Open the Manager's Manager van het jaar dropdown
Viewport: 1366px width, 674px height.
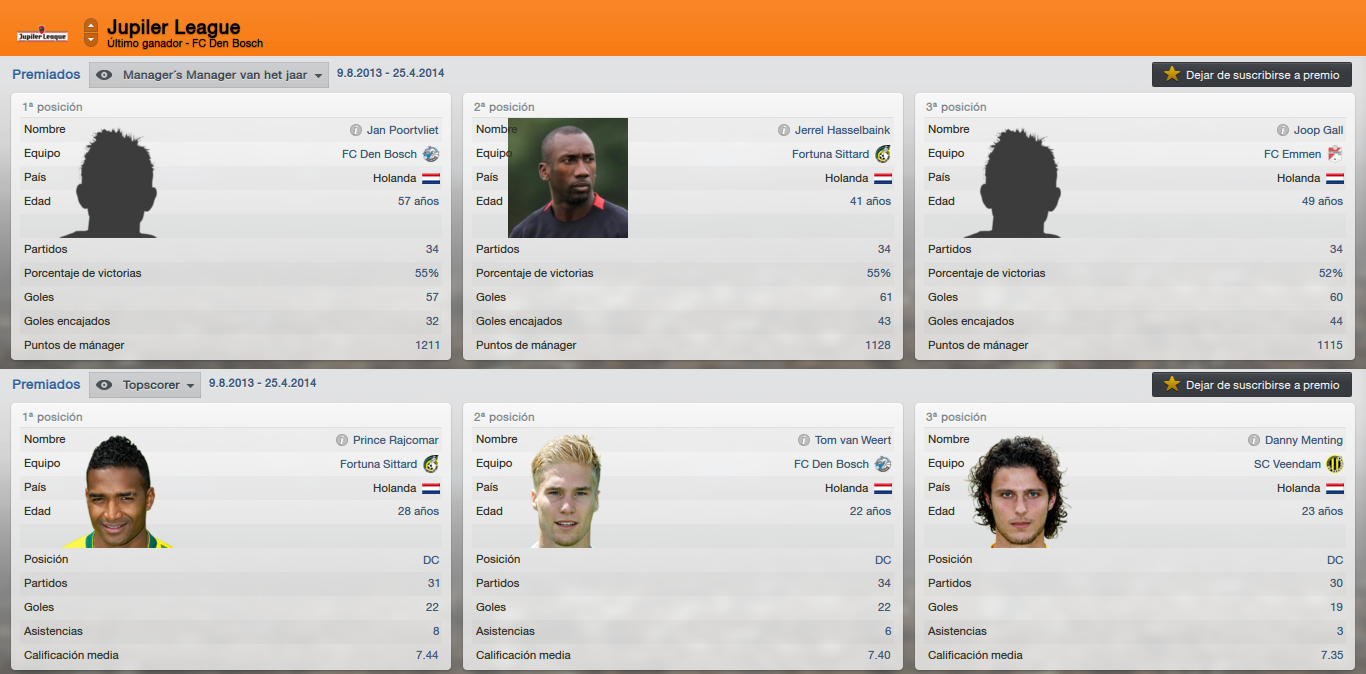coord(209,75)
